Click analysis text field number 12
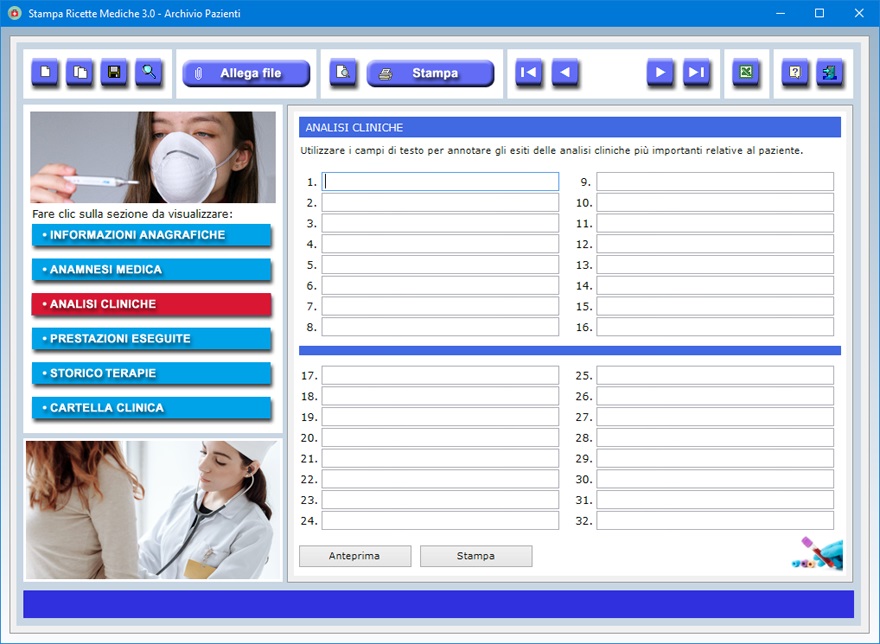Screen dimensions: 880x644 [715, 244]
